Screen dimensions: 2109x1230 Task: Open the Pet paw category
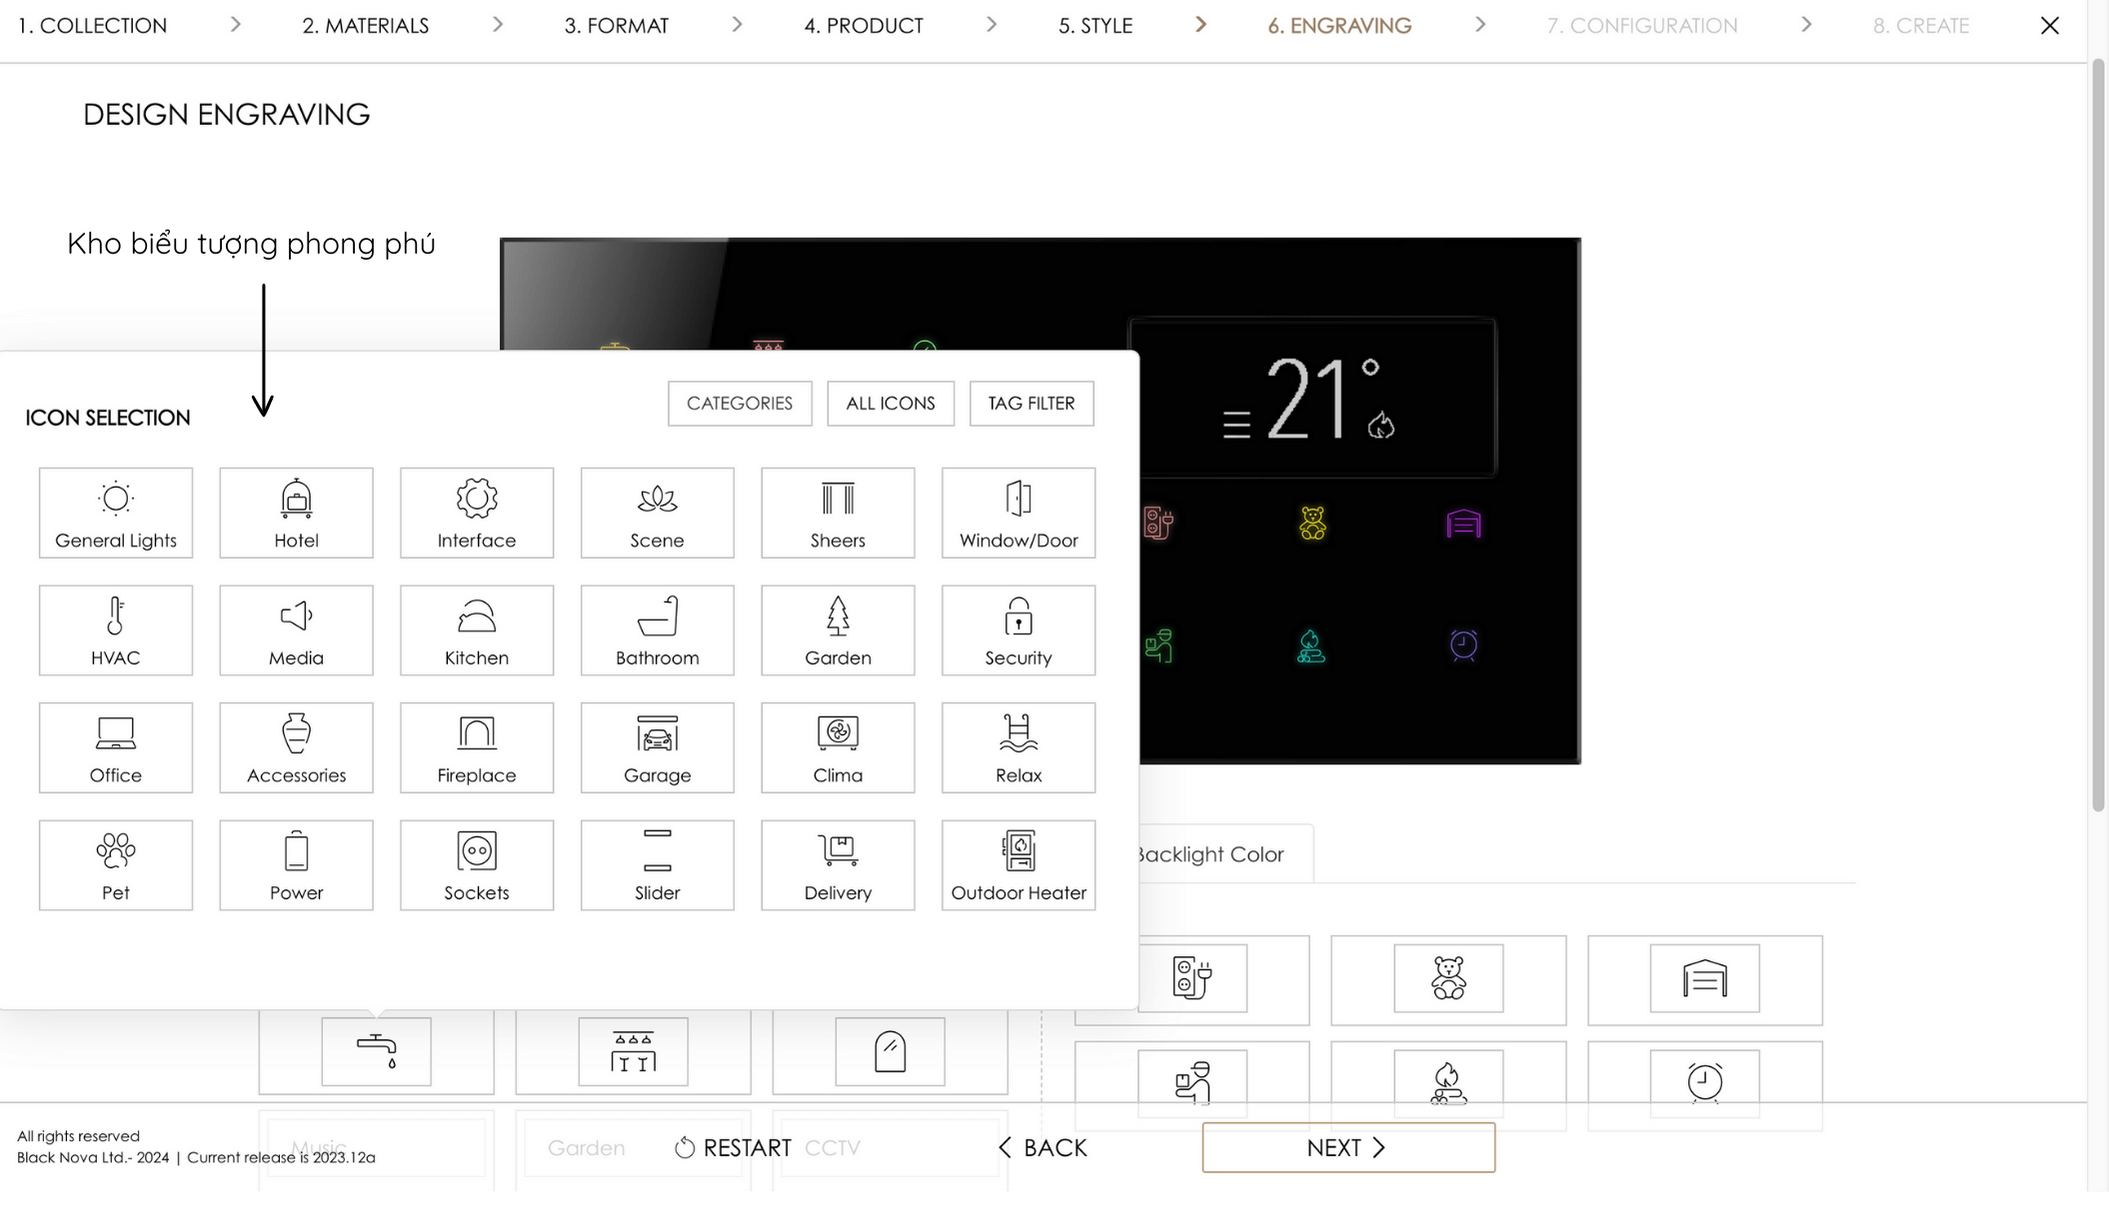[x=116, y=865]
